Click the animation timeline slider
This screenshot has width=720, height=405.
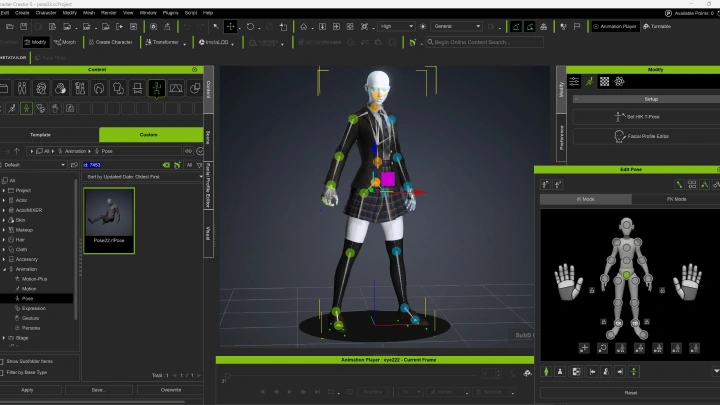(353, 375)
